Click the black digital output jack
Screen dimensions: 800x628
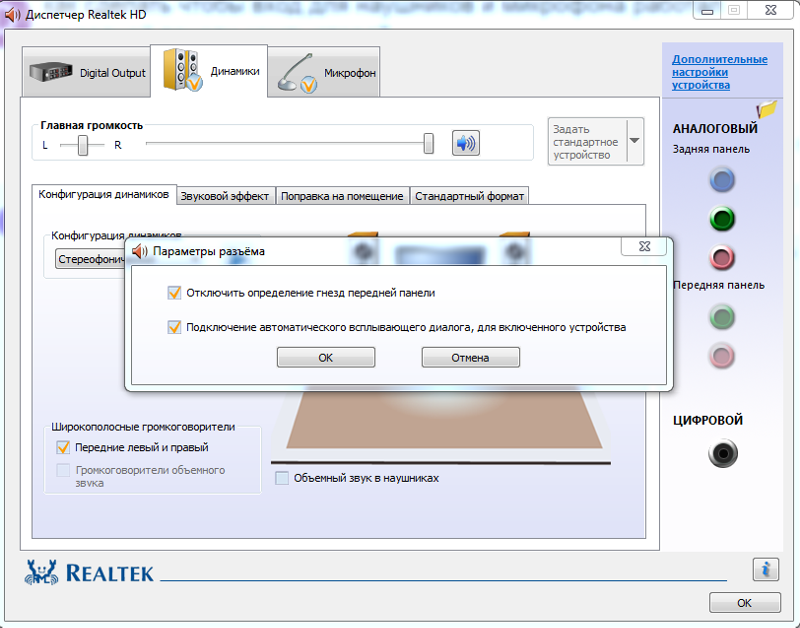pos(722,453)
